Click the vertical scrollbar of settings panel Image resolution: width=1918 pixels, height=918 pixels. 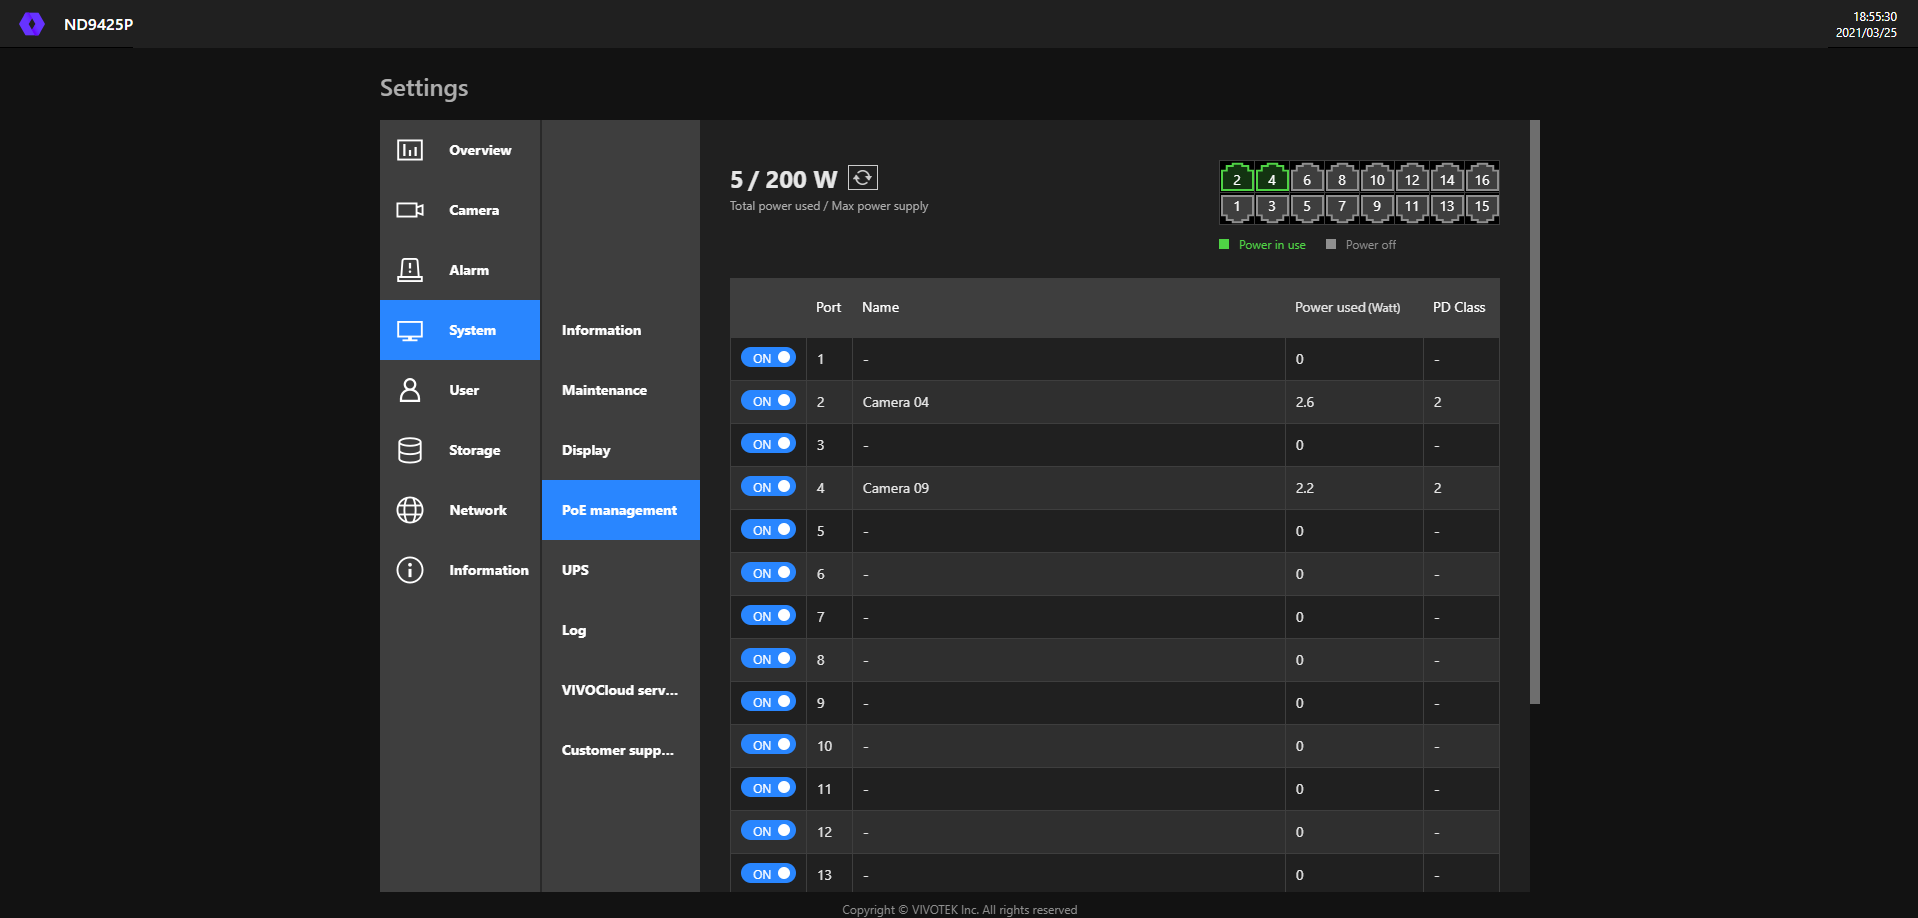pyautogui.click(x=1535, y=412)
